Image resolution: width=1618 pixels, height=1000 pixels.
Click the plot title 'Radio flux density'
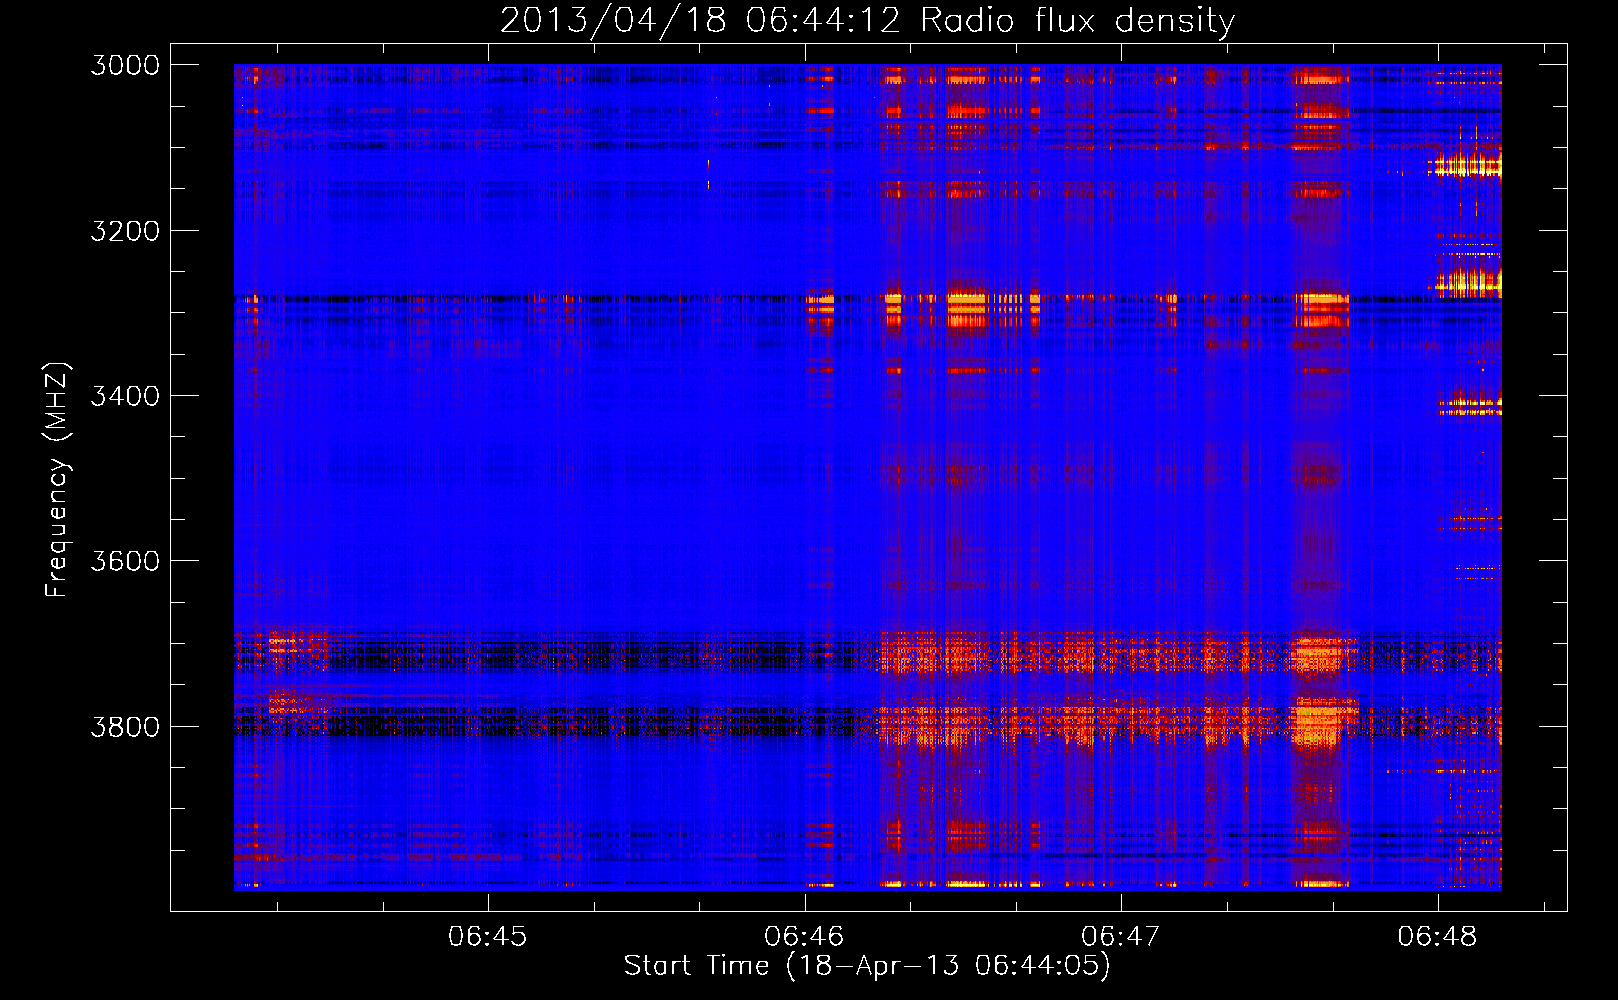tap(1077, 20)
